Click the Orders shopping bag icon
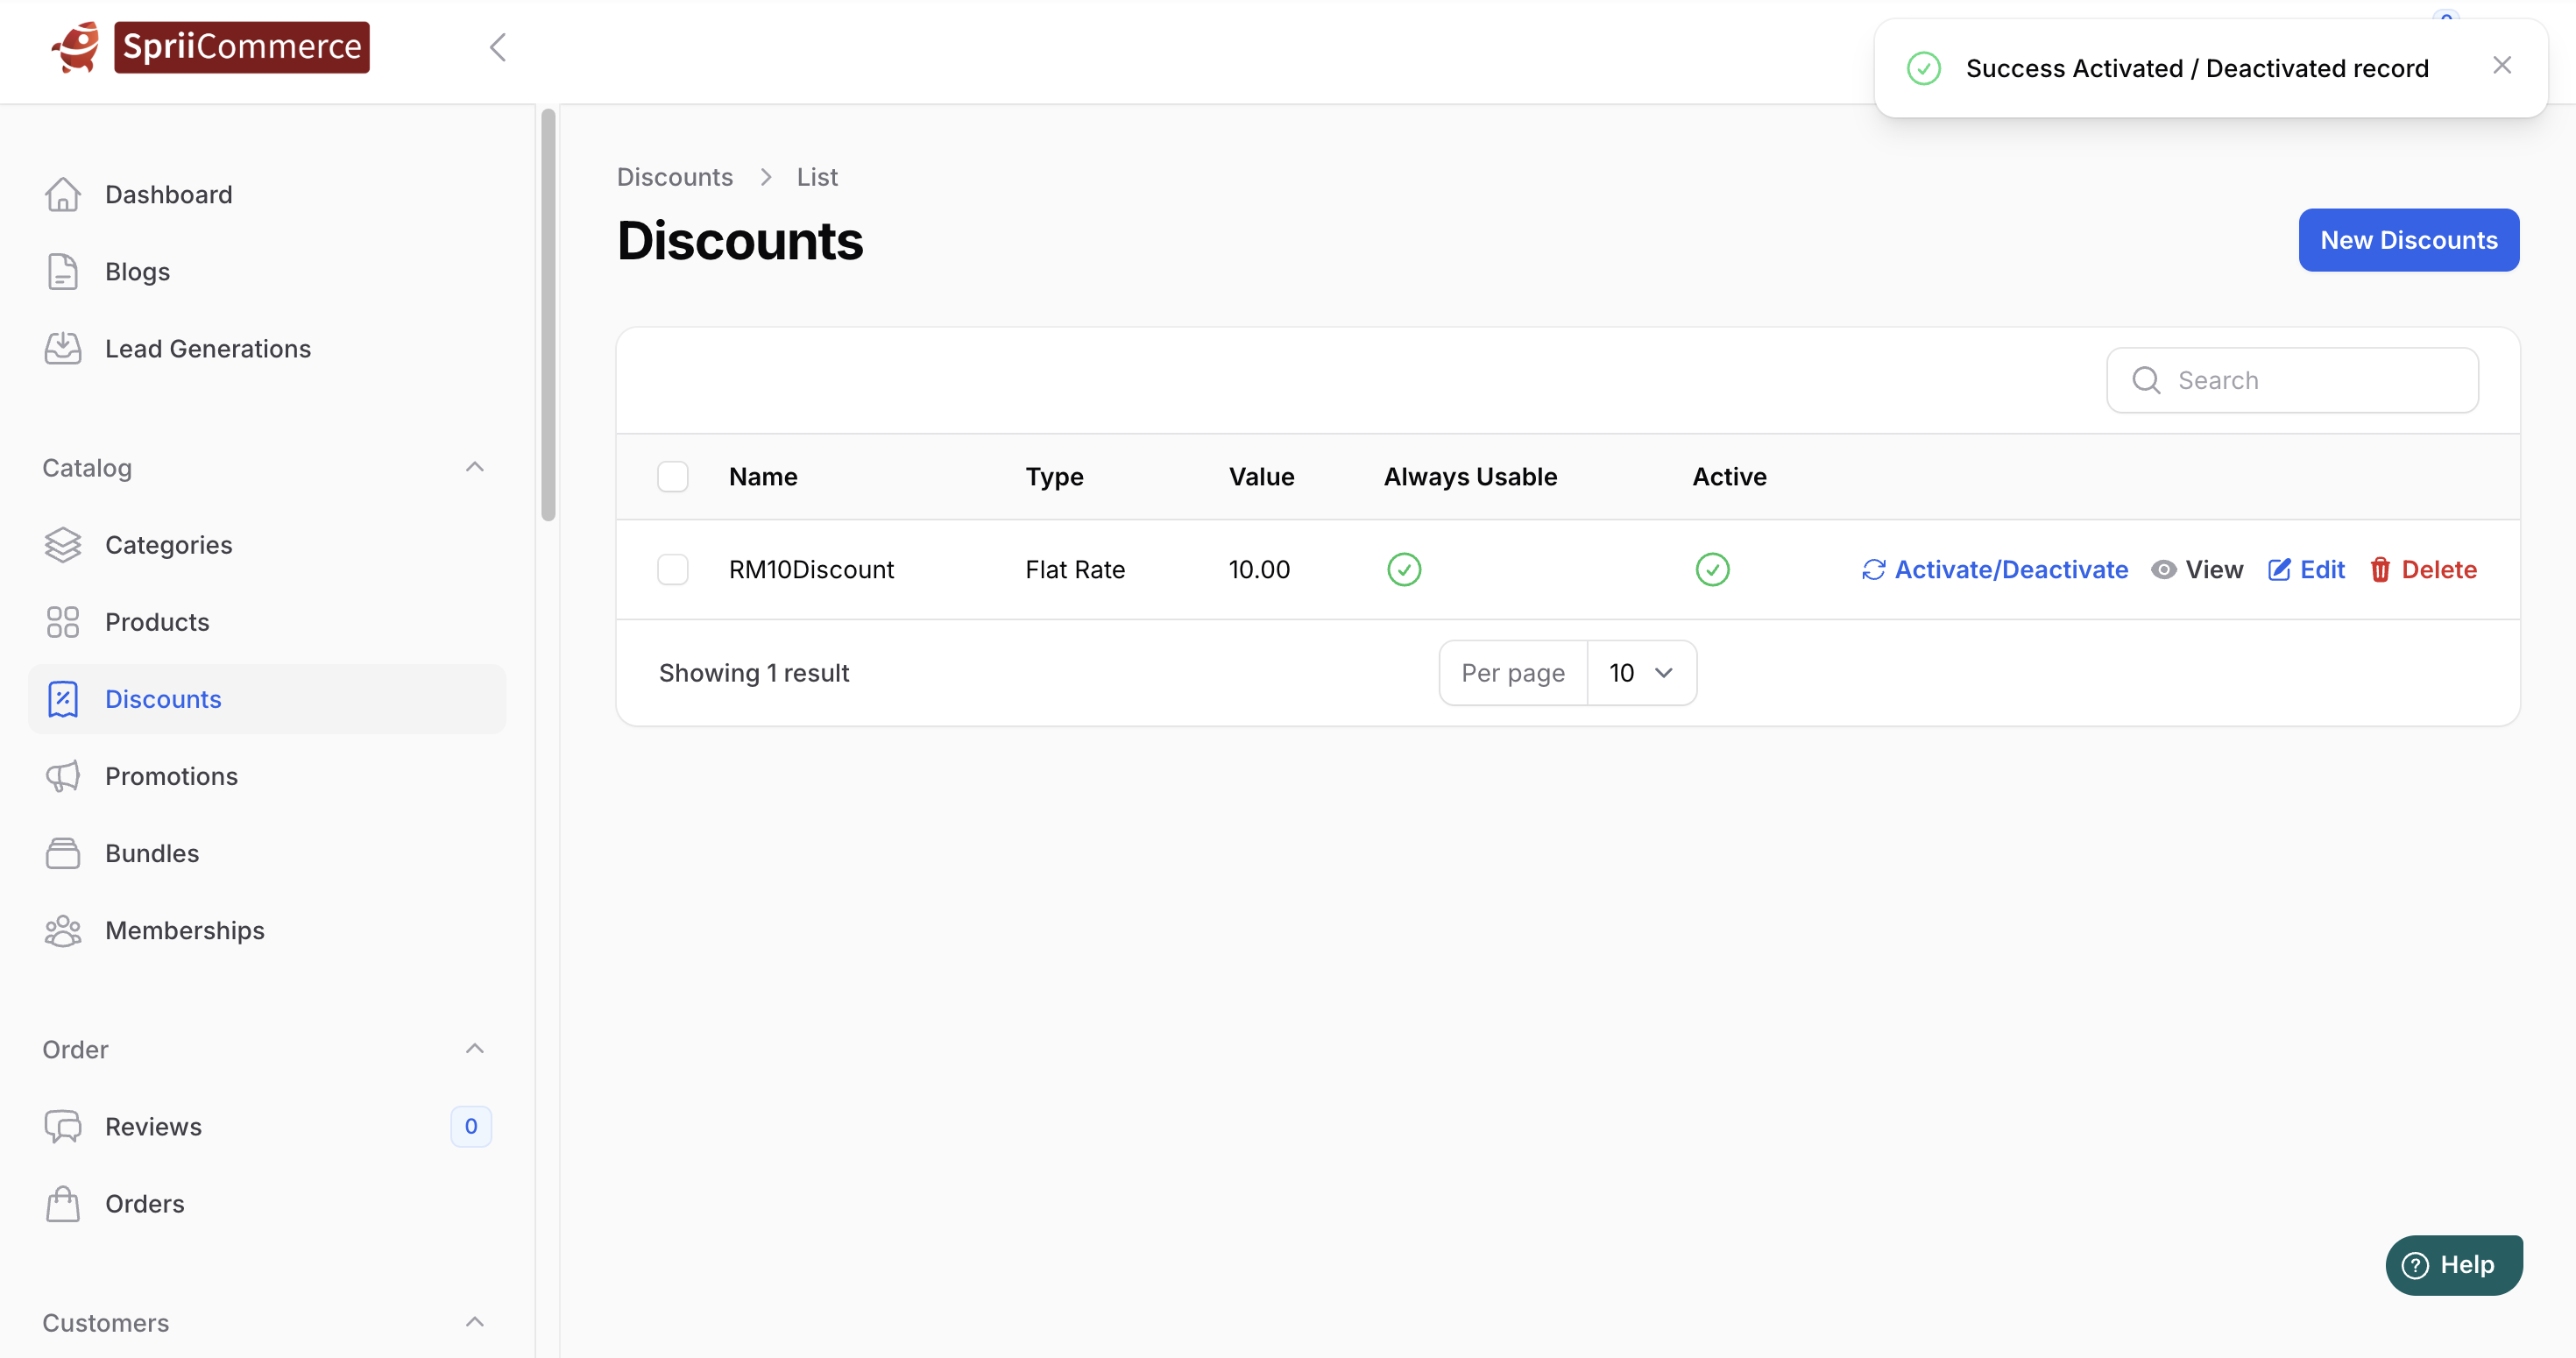The image size is (2576, 1358). [62, 1204]
